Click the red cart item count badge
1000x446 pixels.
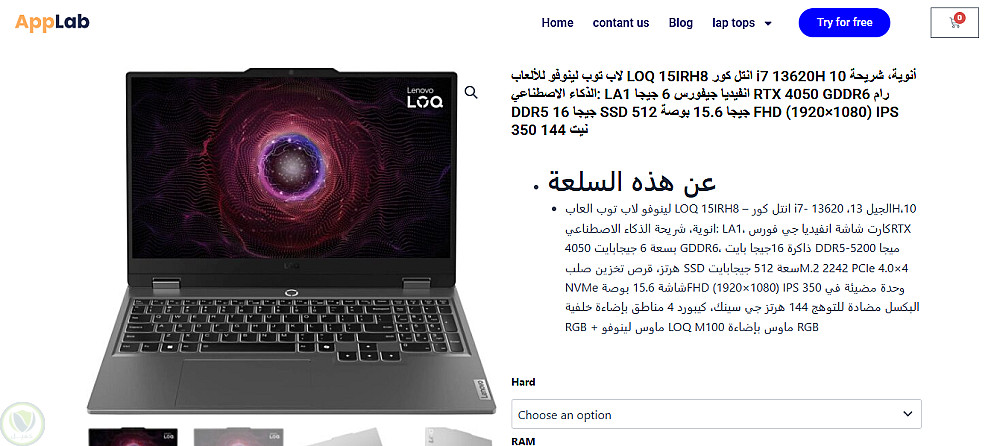tap(959, 17)
